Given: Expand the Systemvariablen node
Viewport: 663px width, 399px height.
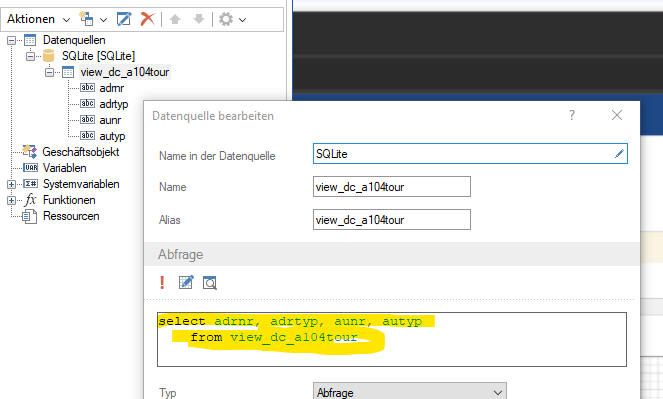Looking at the screenshot, I should (x=11, y=184).
